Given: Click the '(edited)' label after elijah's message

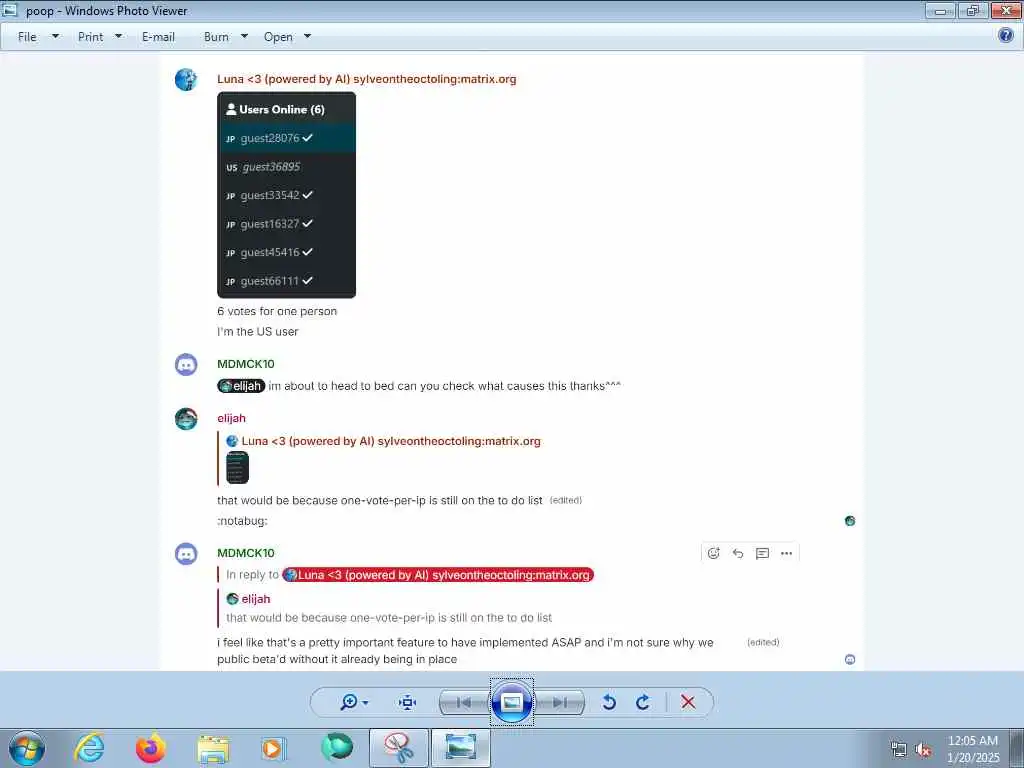Looking at the screenshot, I should pos(566,500).
